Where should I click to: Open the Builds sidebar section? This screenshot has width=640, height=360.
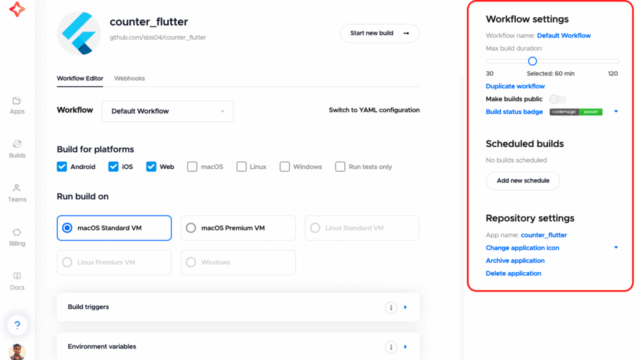[x=17, y=149]
